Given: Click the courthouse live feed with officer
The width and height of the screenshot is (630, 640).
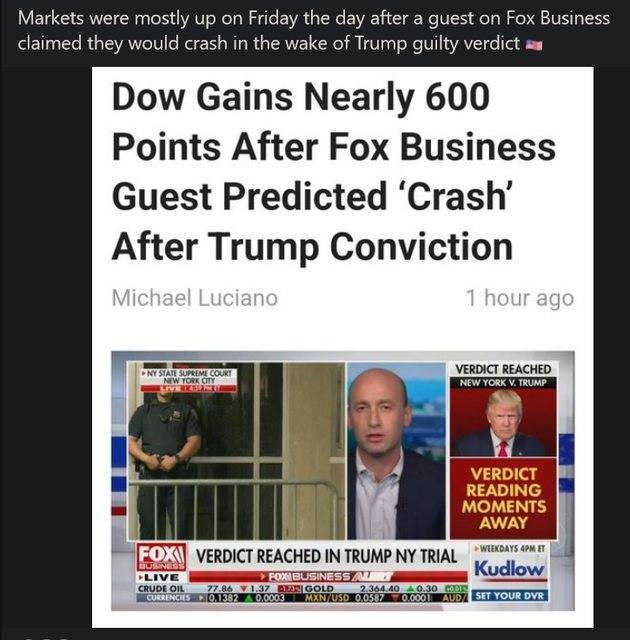Looking at the screenshot, I should 236,451.
